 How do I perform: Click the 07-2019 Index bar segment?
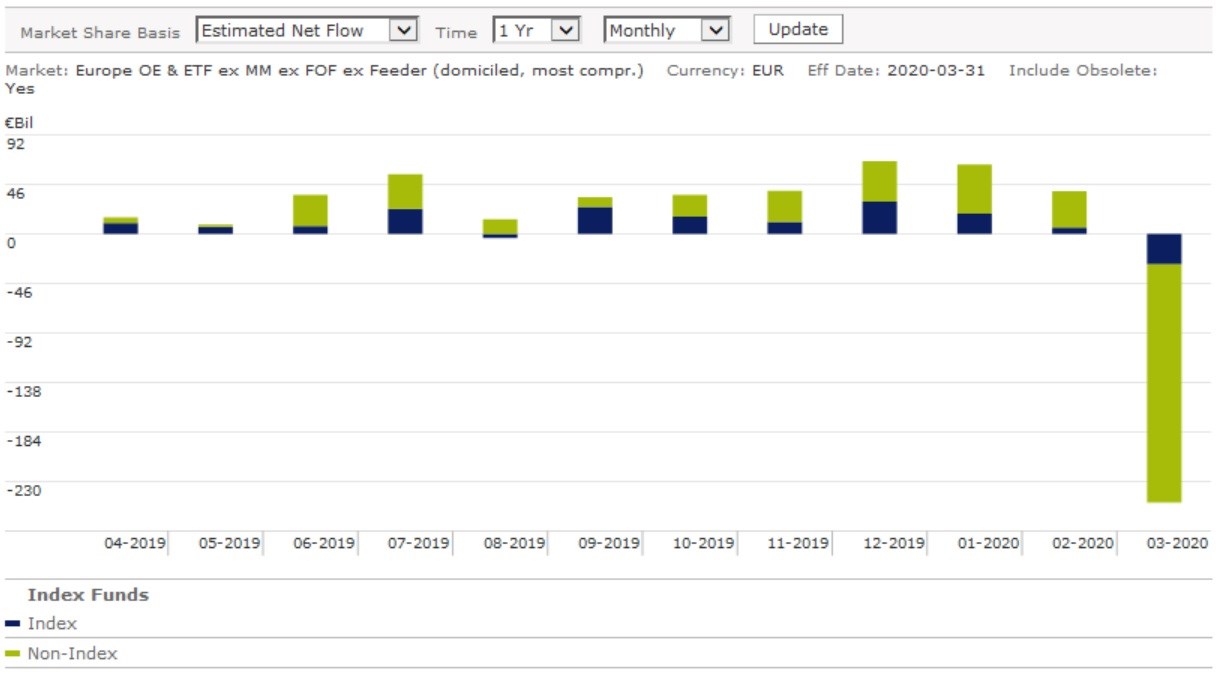tap(405, 221)
